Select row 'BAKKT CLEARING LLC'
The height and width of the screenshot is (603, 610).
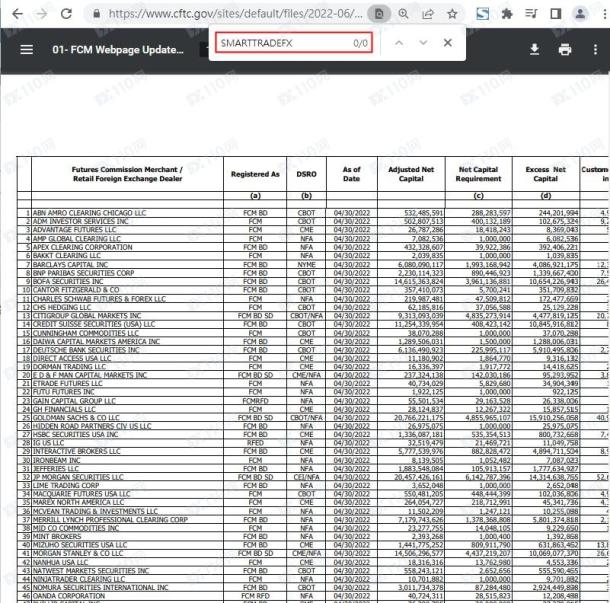tap(312, 256)
